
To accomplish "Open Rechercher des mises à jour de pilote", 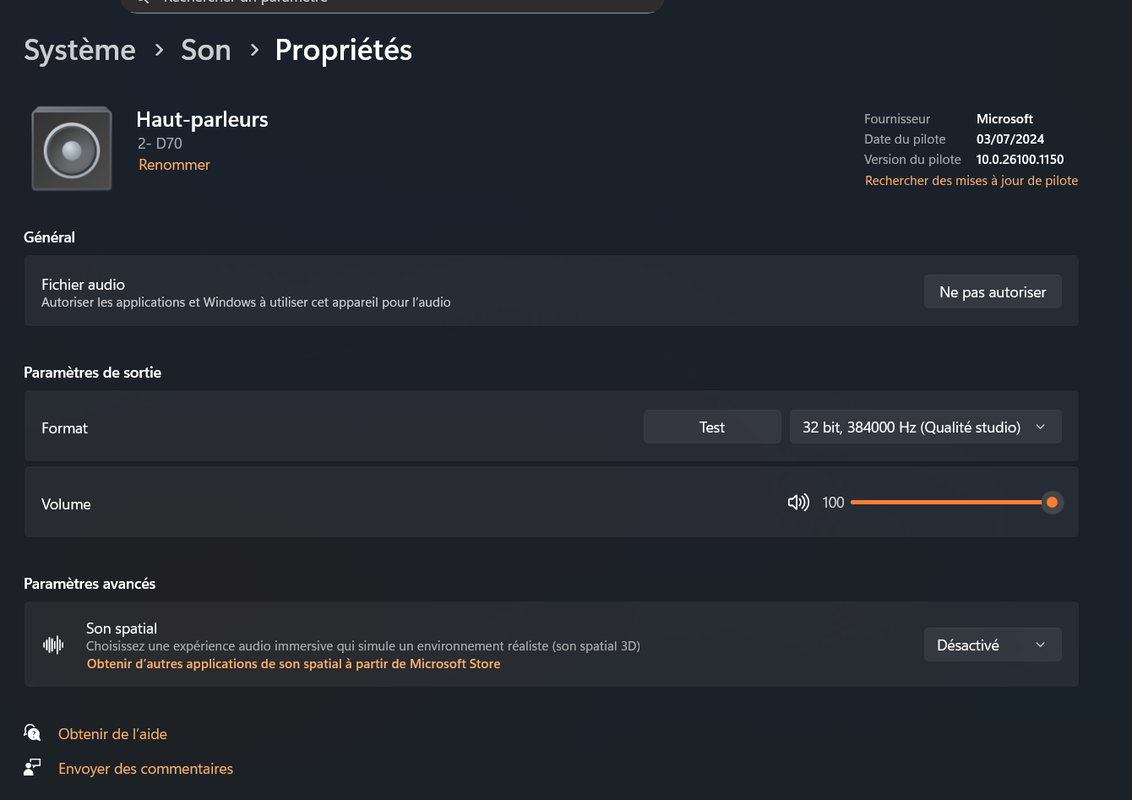I will point(971,181).
